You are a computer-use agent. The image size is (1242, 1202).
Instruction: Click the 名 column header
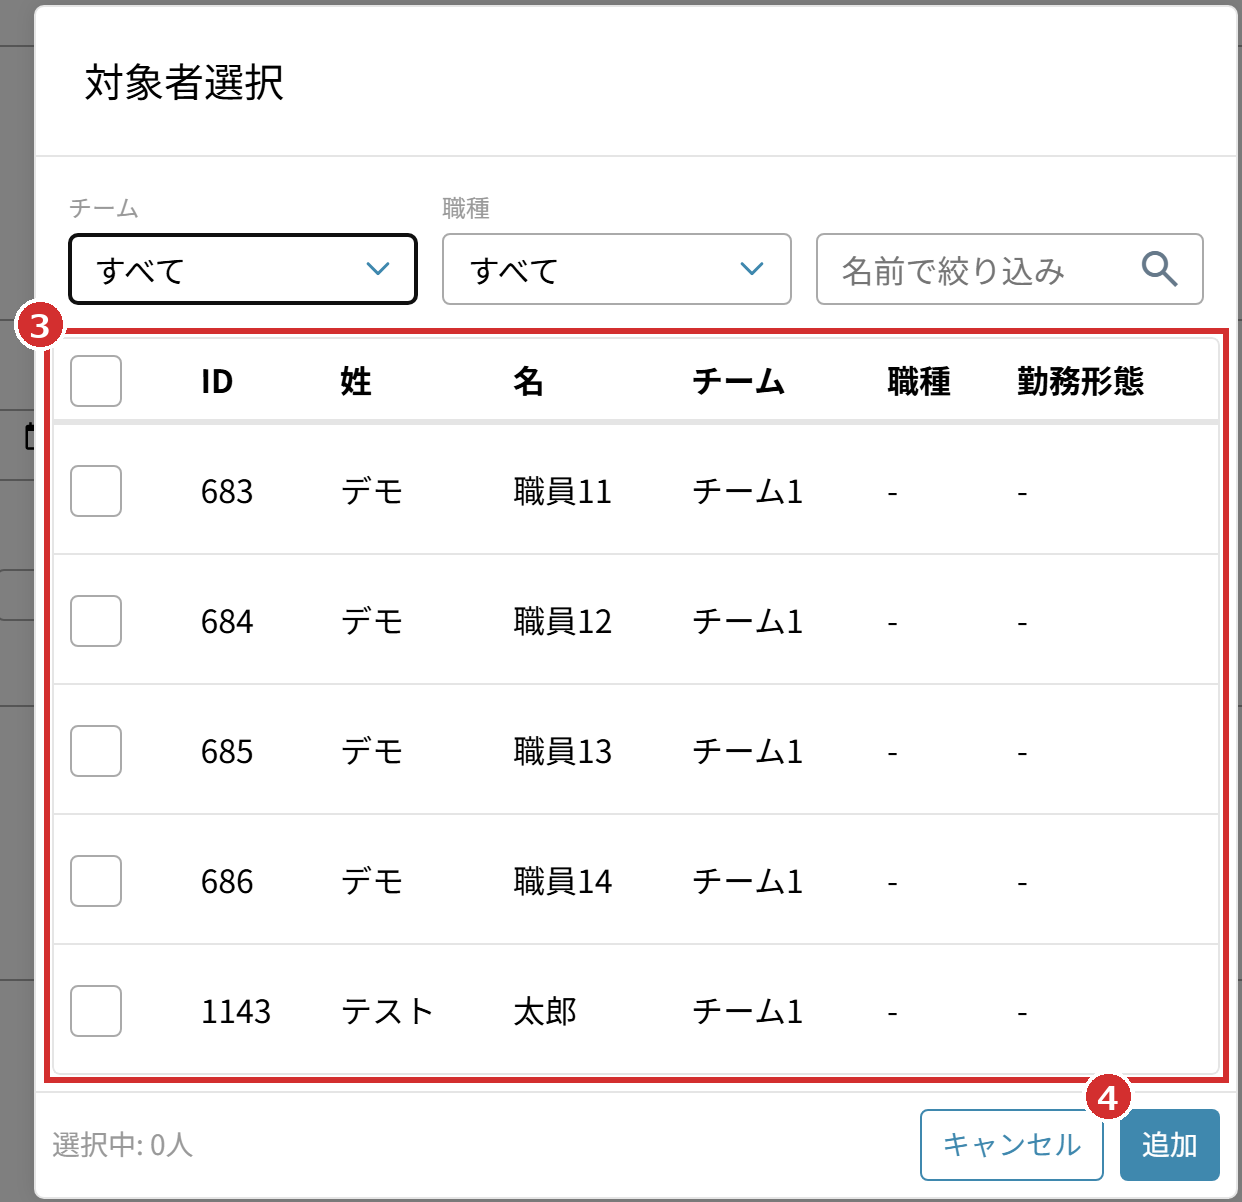[529, 381]
